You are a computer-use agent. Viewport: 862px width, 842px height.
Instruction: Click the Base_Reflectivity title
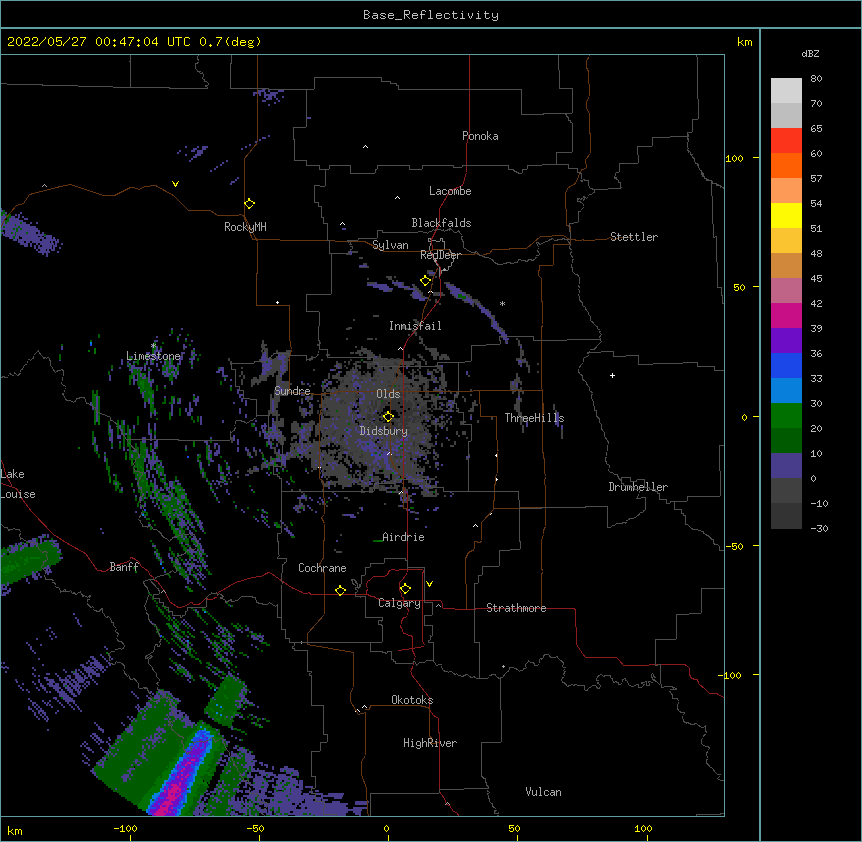(x=431, y=15)
